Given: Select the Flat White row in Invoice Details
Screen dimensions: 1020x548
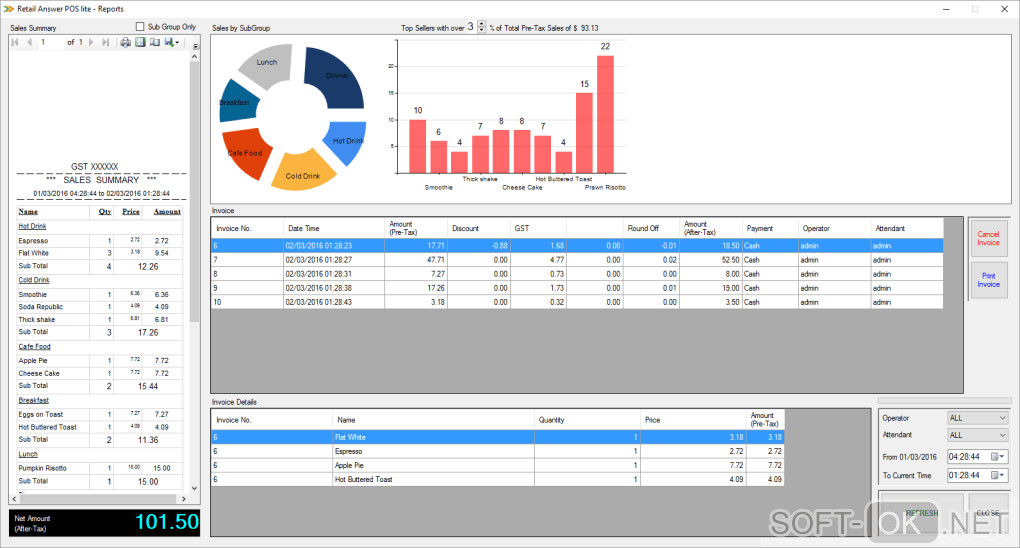Looking at the screenshot, I should pos(498,437).
